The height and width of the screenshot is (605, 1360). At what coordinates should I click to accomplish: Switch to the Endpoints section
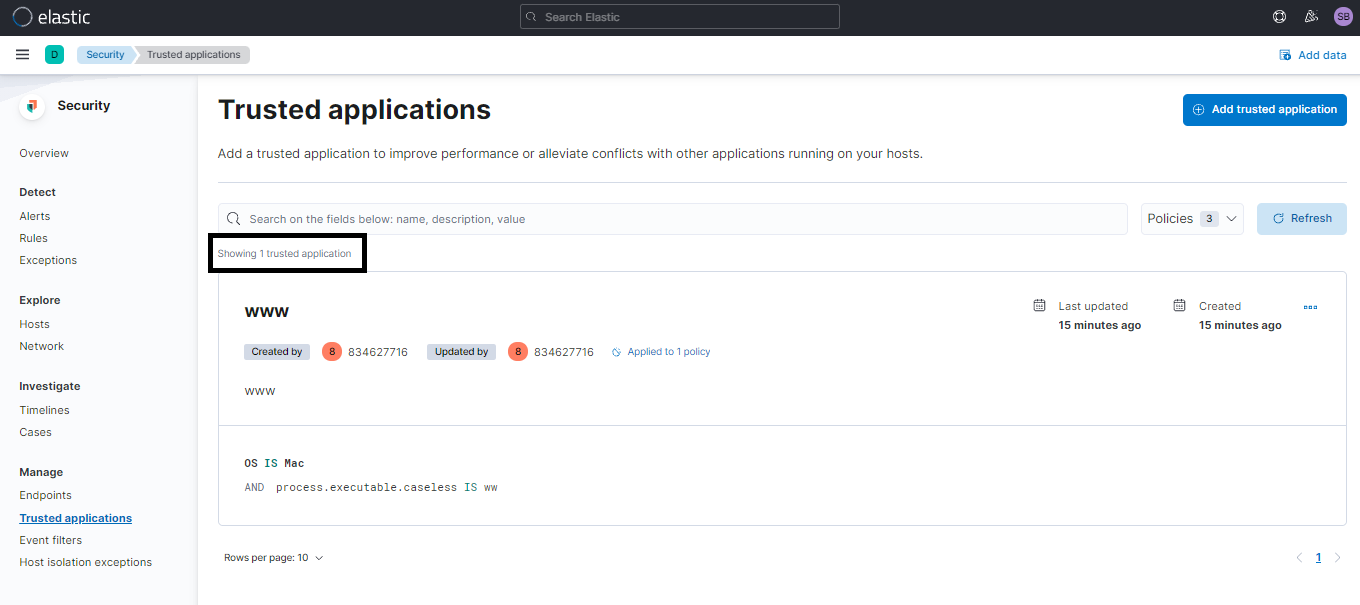click(x=45, y=494)
